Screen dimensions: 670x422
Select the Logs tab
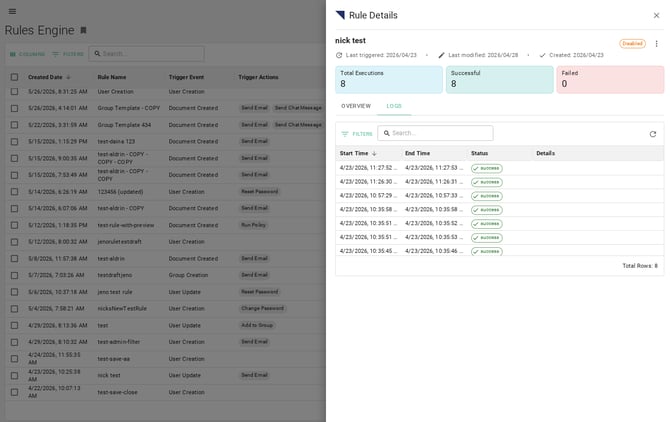click(x=394, y=106)
